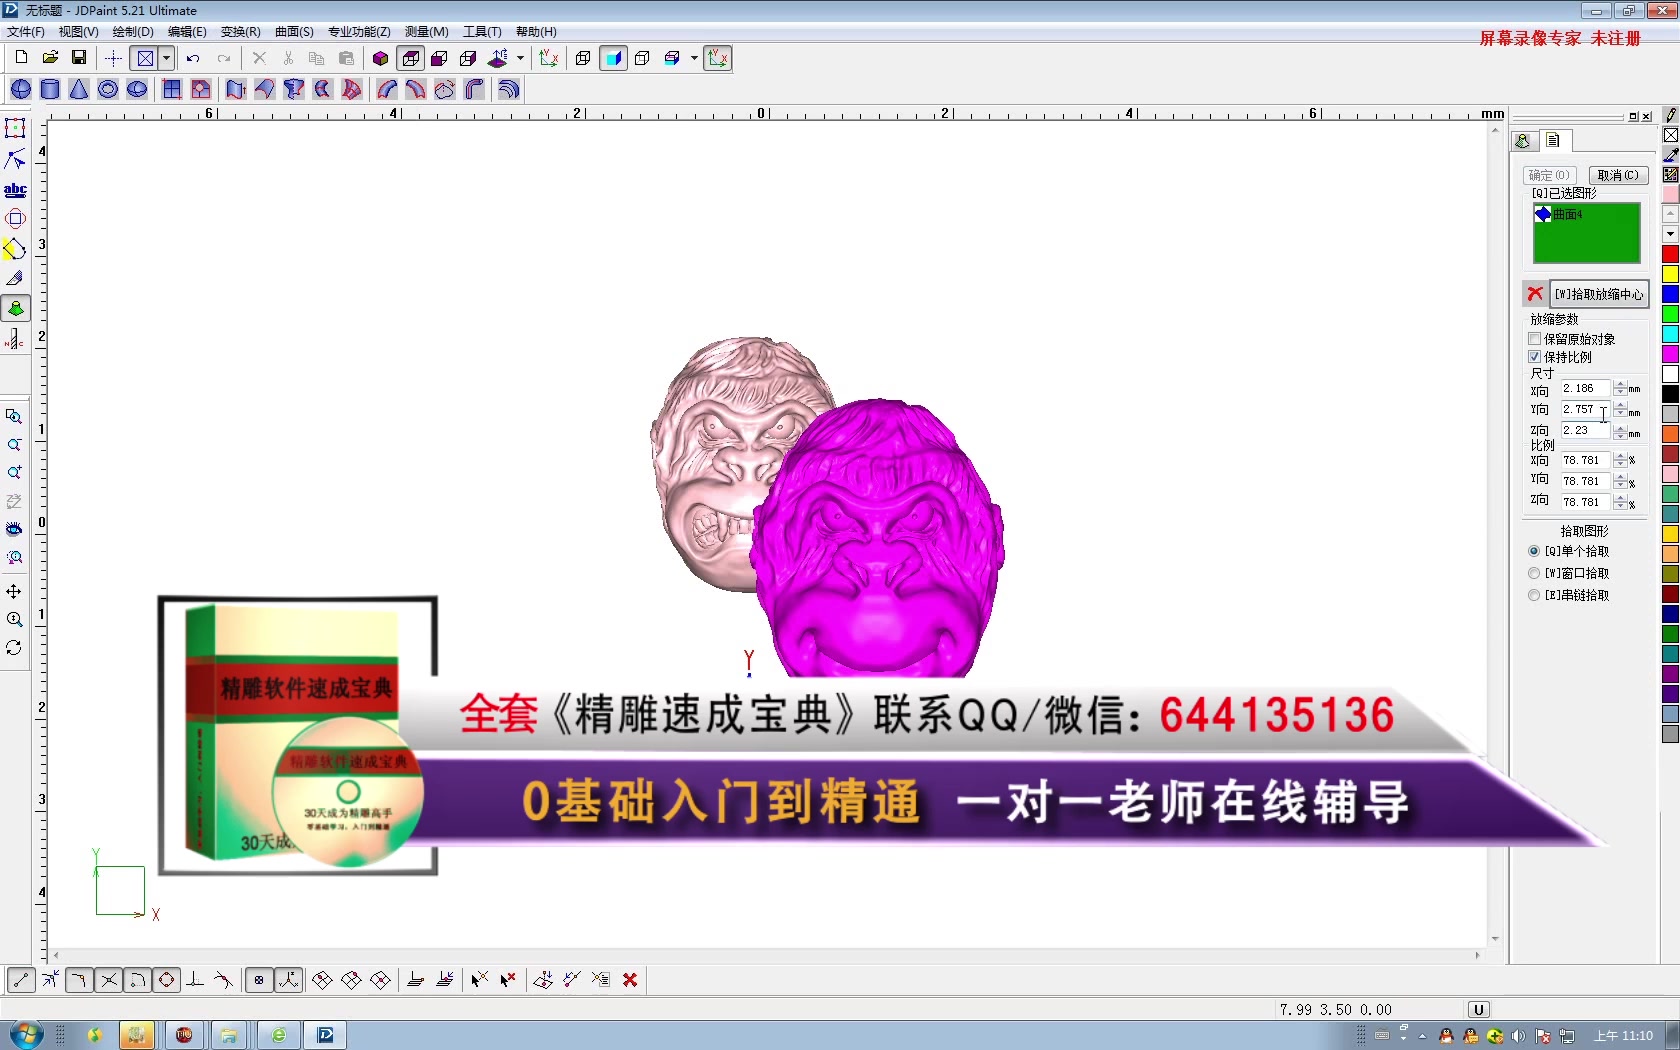Open dropdown beside the purple plane icon
Screen dimensions: 1680x1050
[520, 58]
